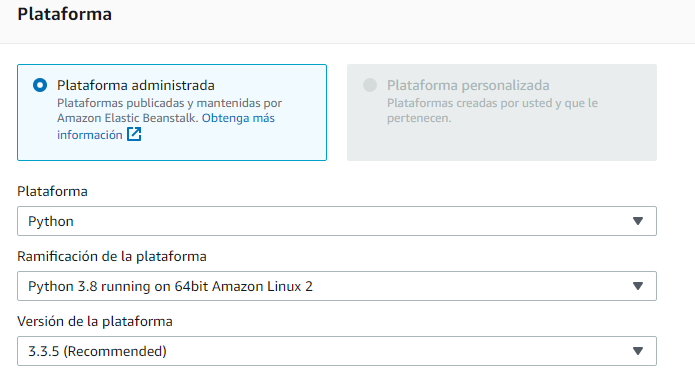This screenshot has width=695, height=382.
Task: Click the Plataforma section heading
Action: (x=65, y=14)
